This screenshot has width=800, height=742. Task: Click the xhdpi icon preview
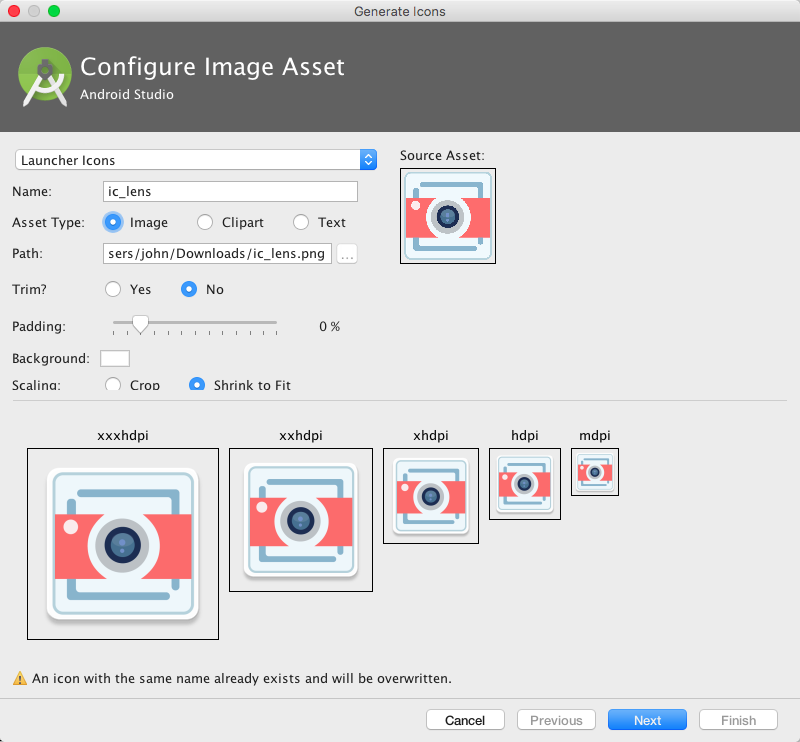pyautogui.click(x=430, y=496)
